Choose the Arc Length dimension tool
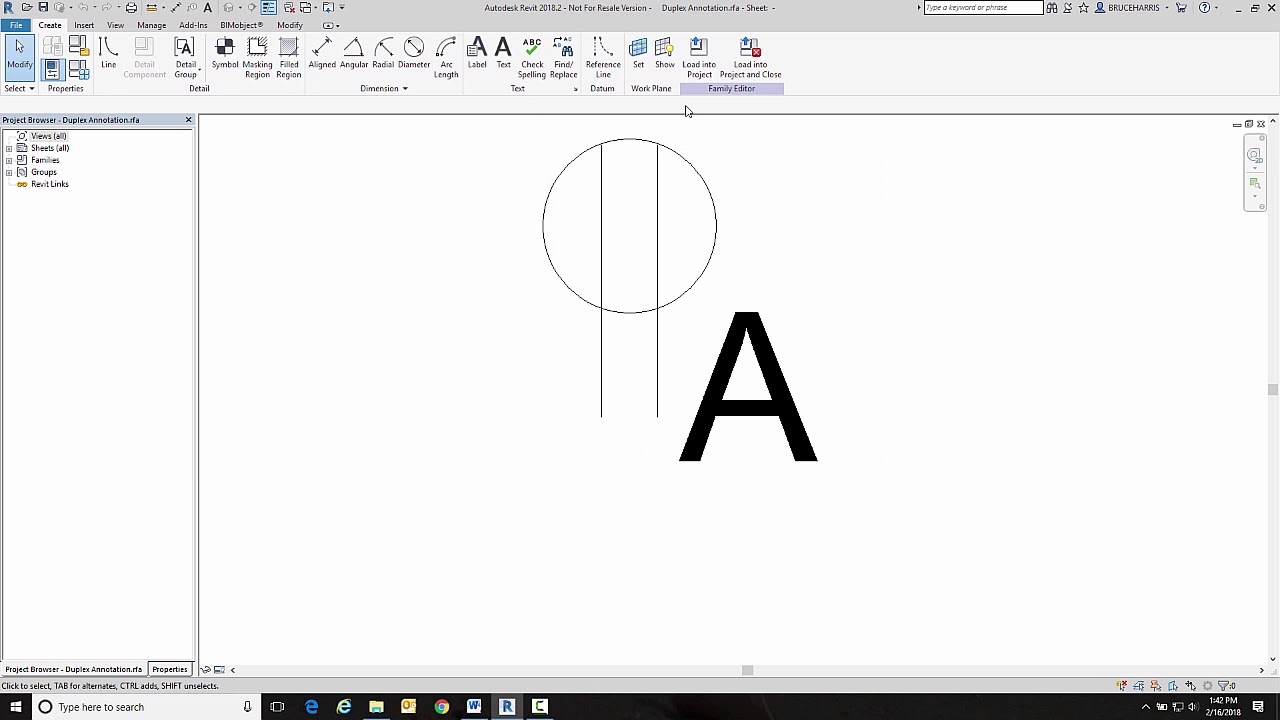Screen dimensions: 1280x720 point(446,58)
